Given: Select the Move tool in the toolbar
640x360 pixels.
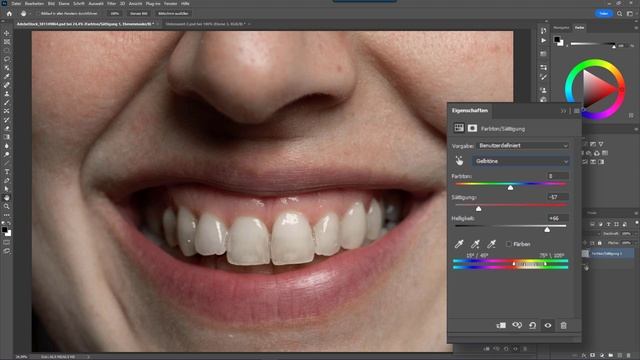Looking at the screenshot, I should click(x=7, y=33).
